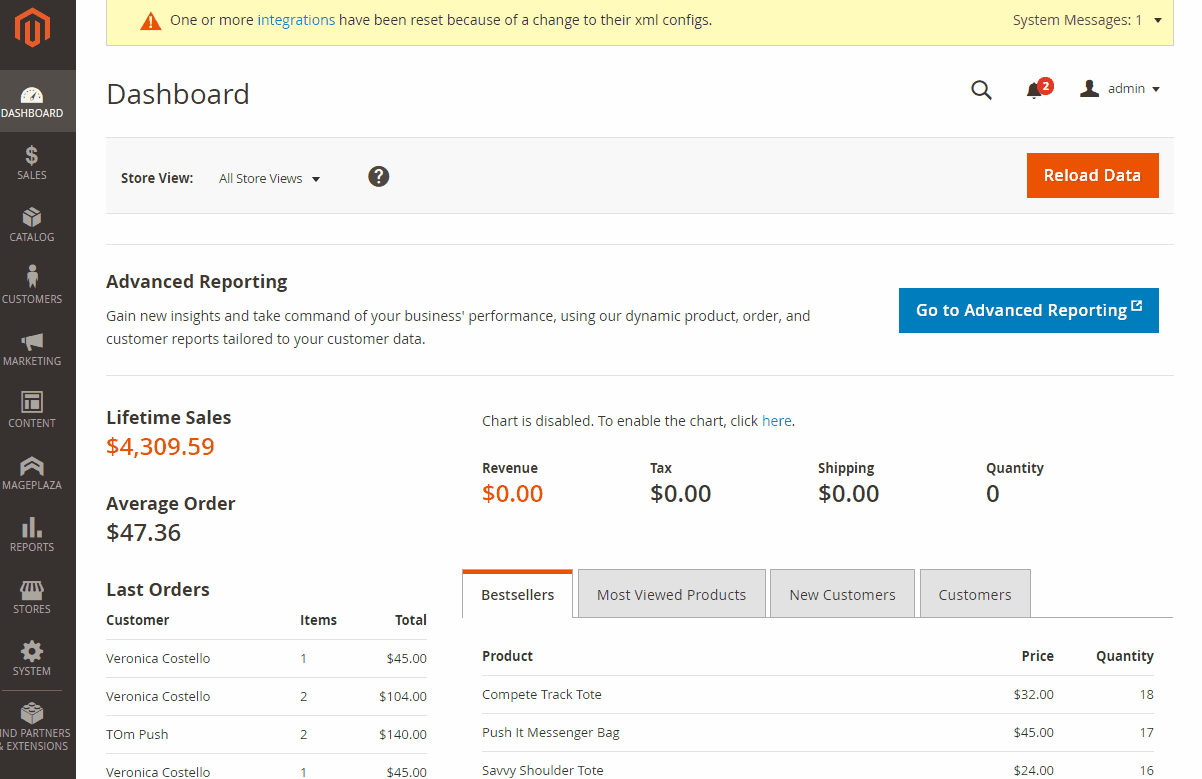1202x779 pixels.
Task: Click the Reload Data button
Action: 1092,176
